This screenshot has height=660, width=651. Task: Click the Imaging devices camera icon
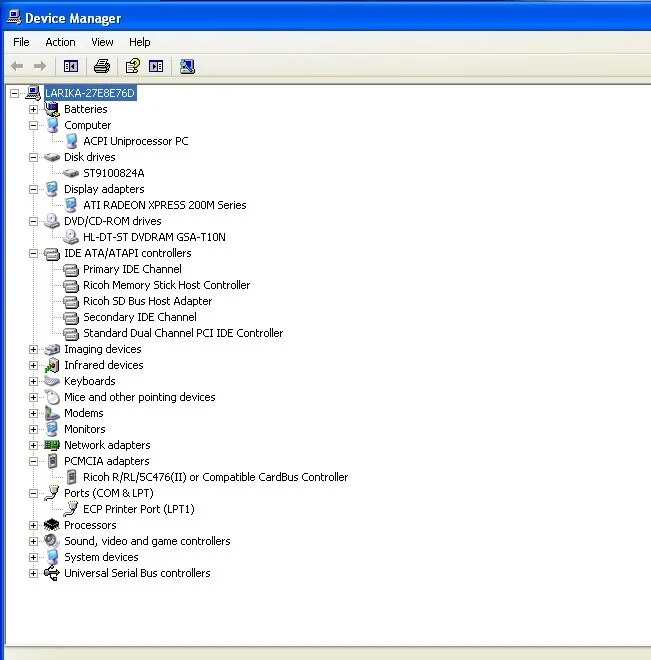[52, 349]
